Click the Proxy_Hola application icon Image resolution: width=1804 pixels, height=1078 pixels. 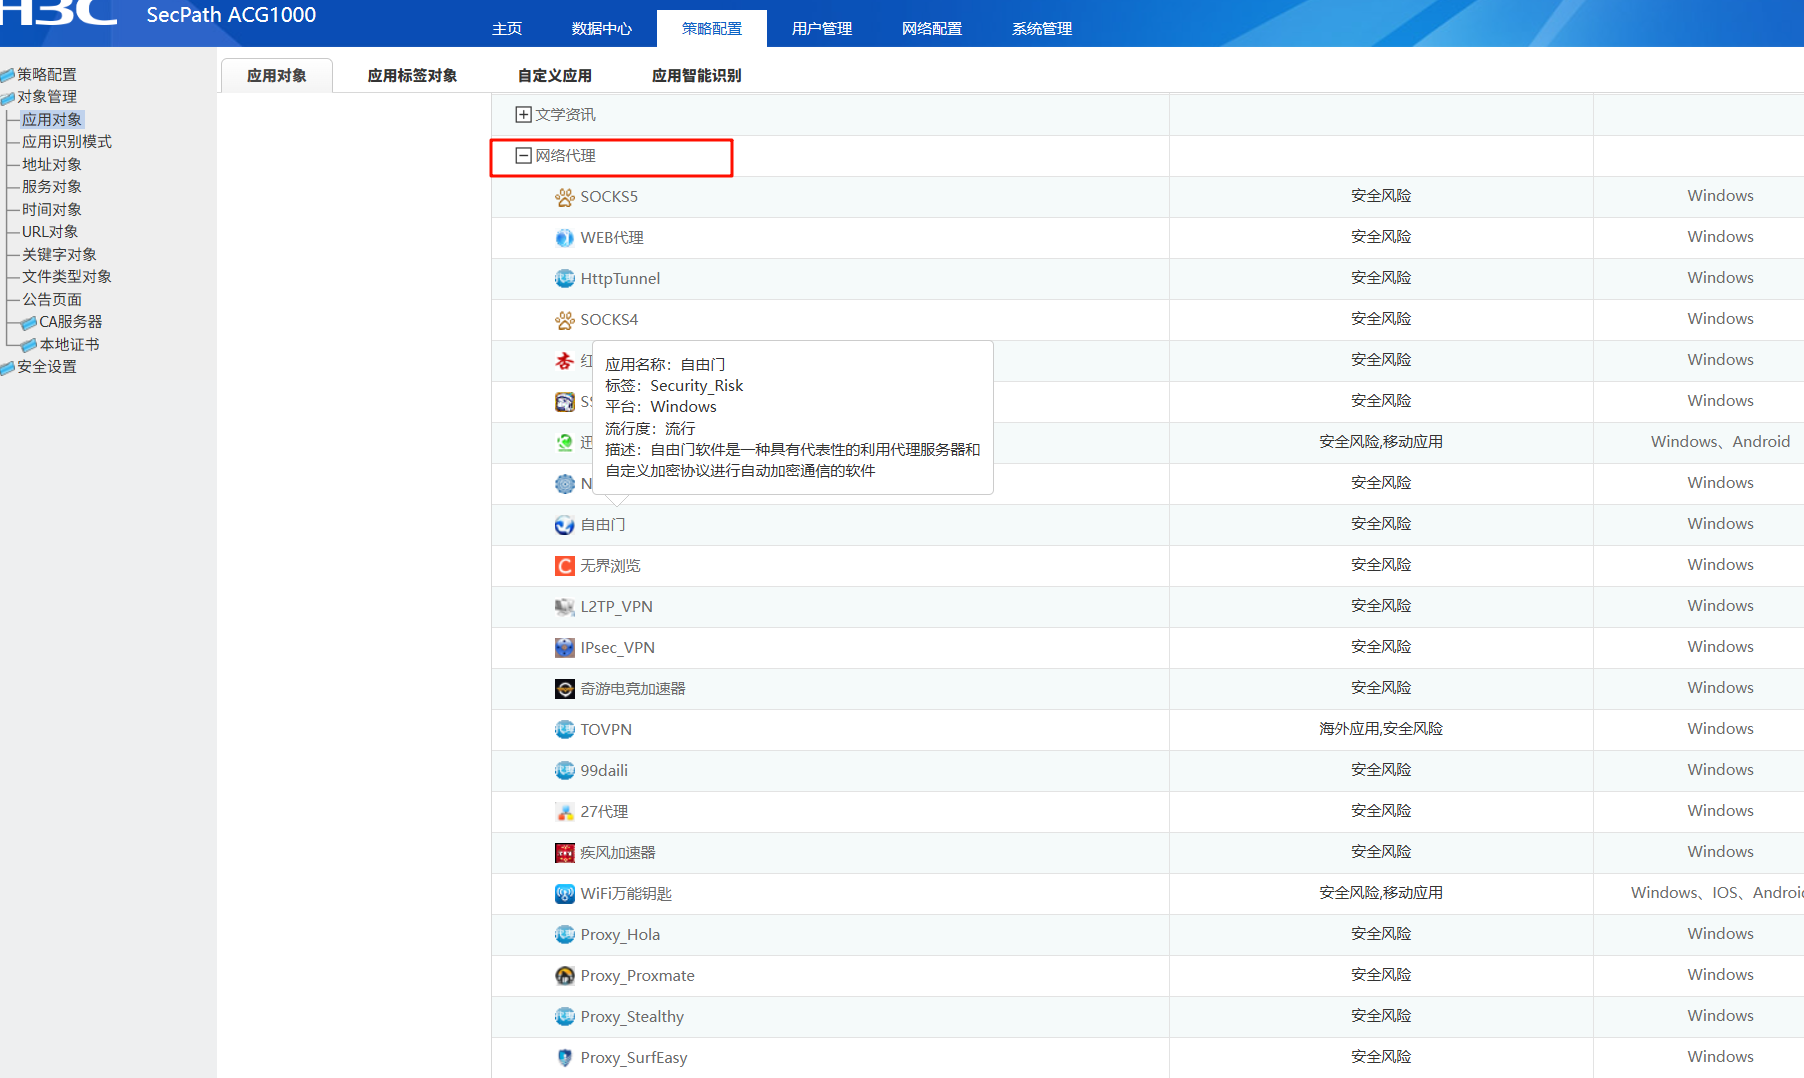click(564, 935)
